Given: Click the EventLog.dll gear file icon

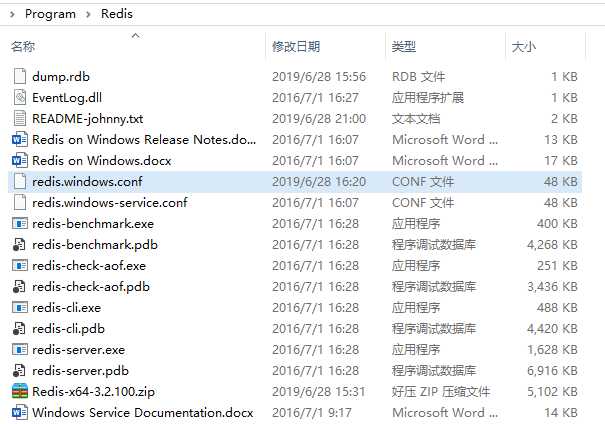Looking at the screenshot, I should (20, 97).
